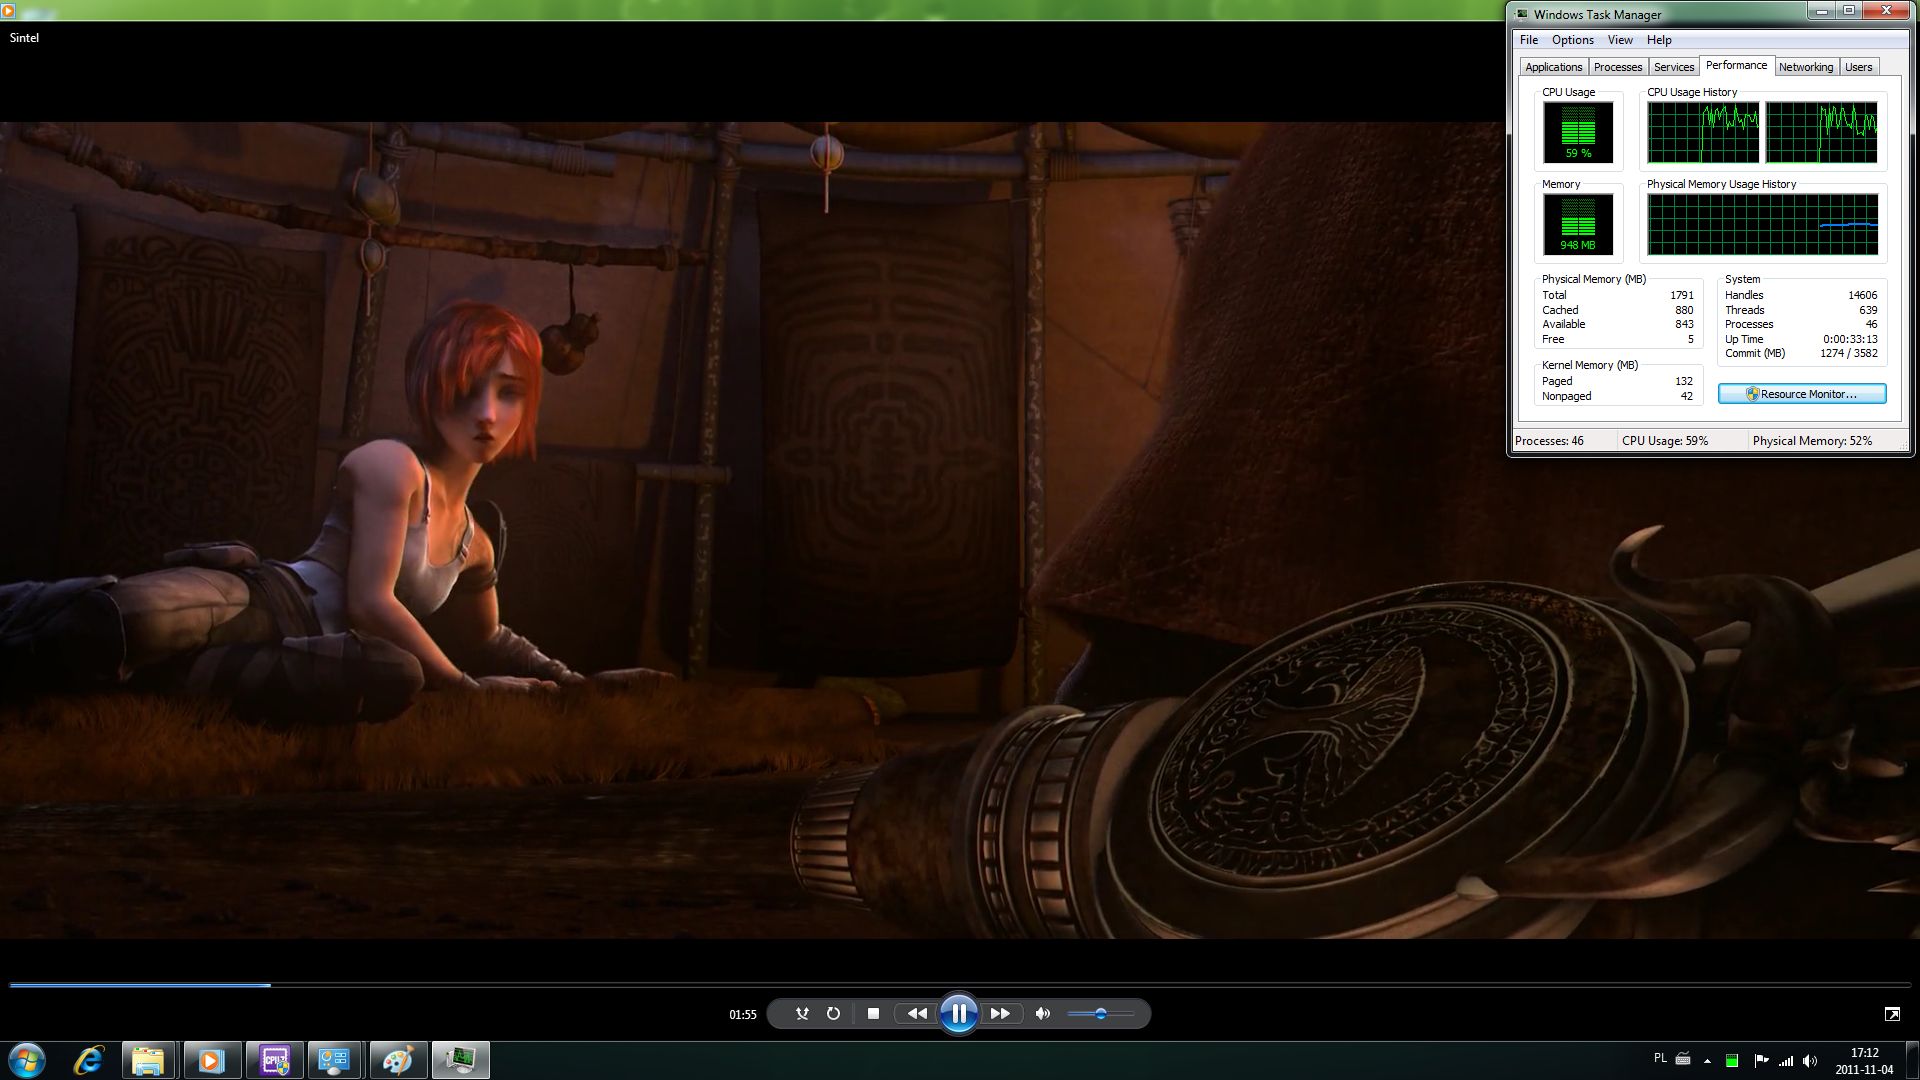
Task: Open Paint from the taskbar
Action: (x=397, y=1060)
